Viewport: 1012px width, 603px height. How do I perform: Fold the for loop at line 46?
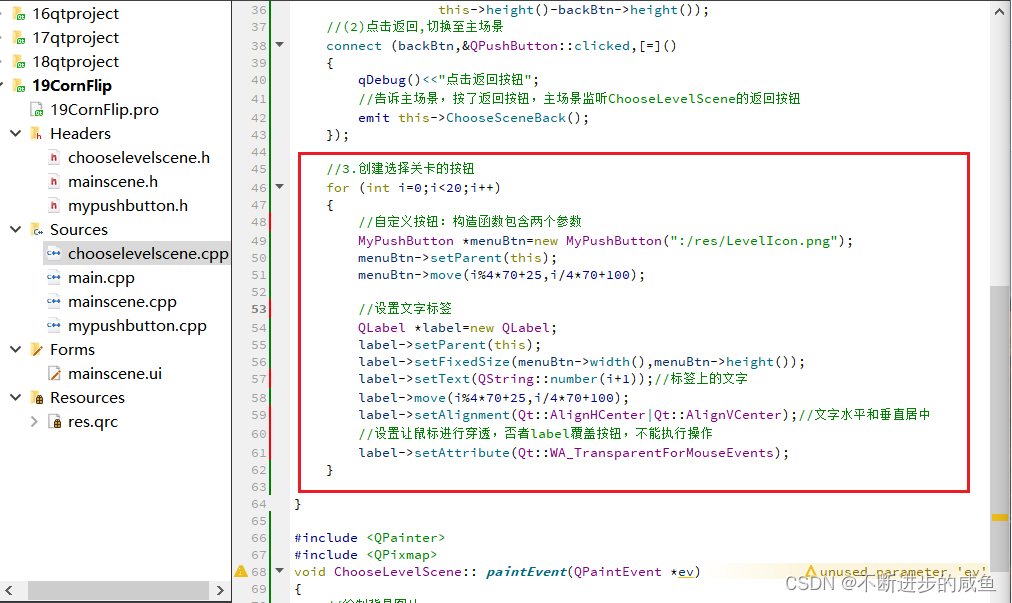[x=279, y=187]
